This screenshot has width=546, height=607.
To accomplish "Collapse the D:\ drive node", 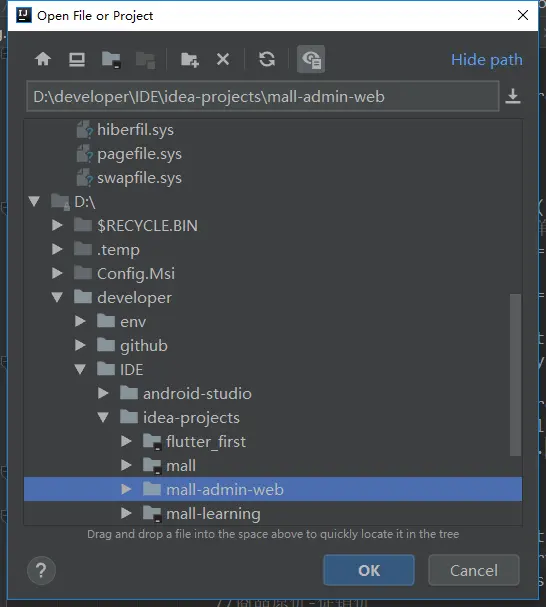I will tap(34, 201).
